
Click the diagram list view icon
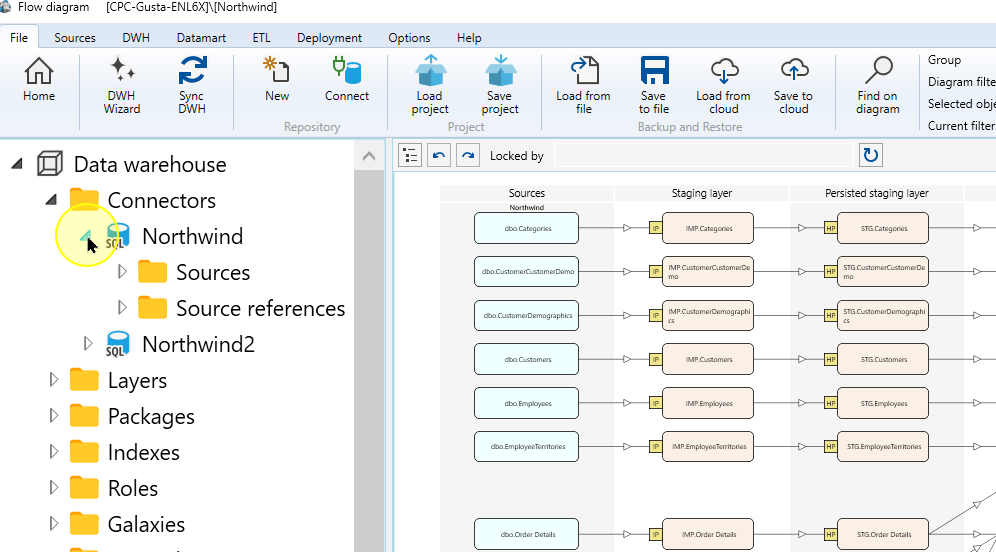click(x=410, y=155)
